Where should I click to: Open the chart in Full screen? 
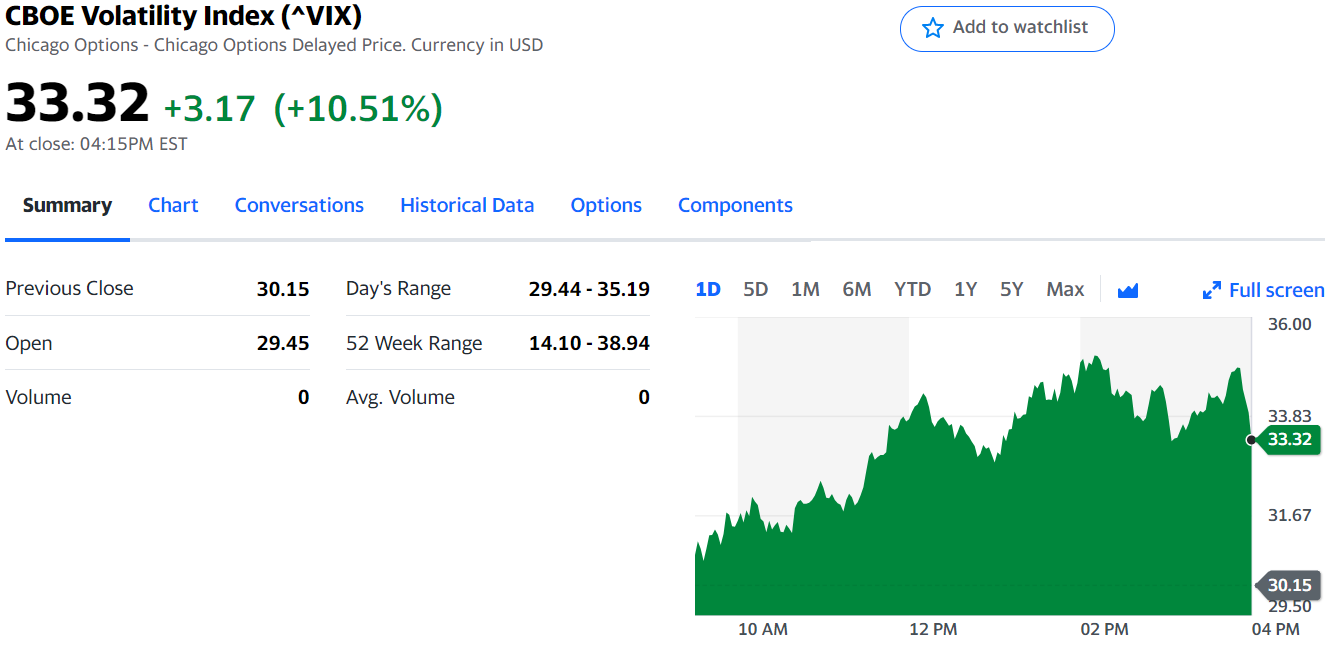click(1263, 290)
